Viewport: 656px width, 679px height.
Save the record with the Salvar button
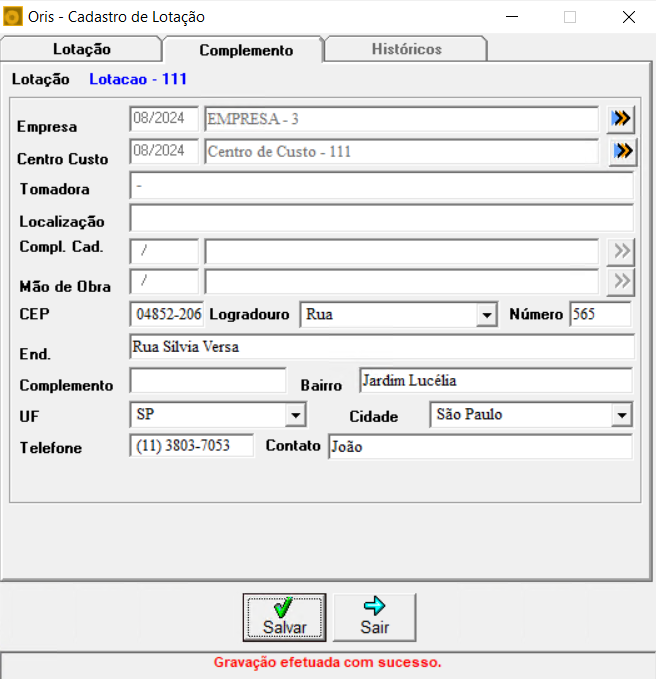click(284, 618)
